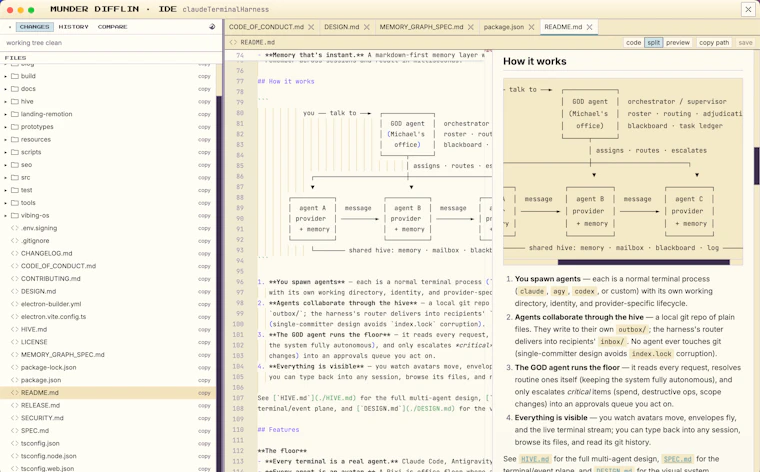Switch editor to code-only view
Screen dimensions: 760x472
[633, 43]
